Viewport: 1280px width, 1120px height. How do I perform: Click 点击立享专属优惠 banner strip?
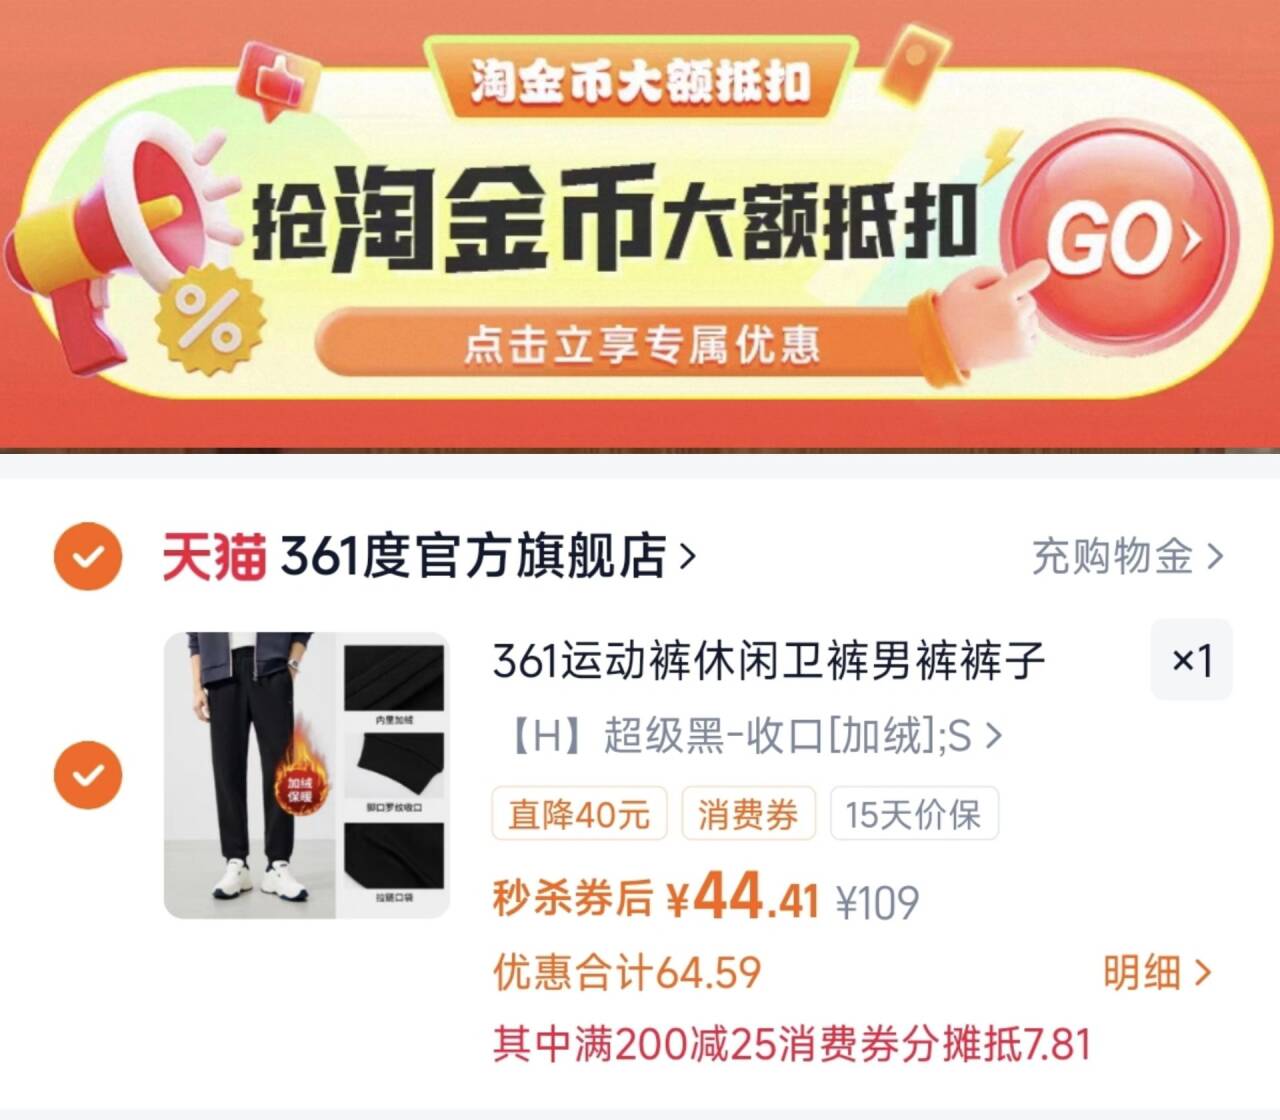(641, 344)
